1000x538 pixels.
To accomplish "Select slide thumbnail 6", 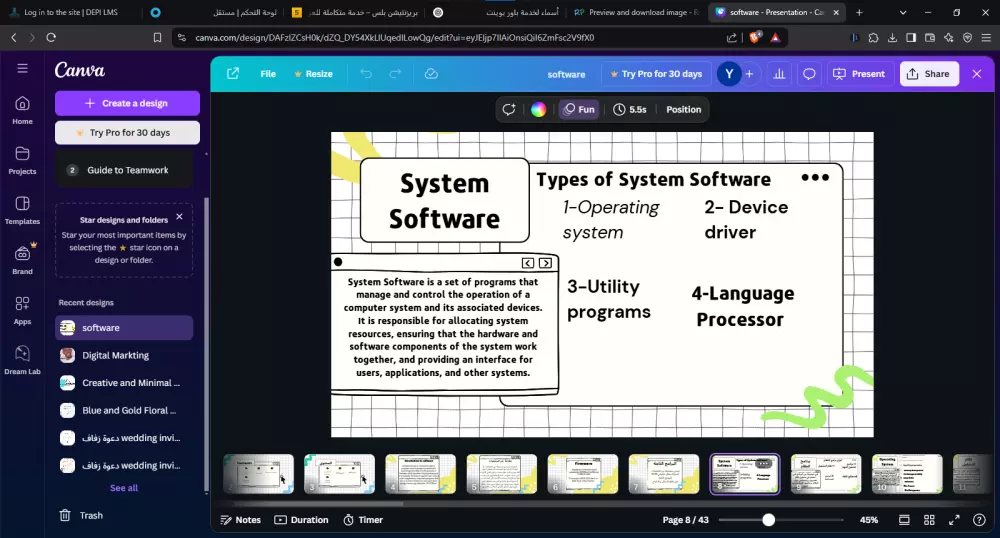I will tap(583, 474).
